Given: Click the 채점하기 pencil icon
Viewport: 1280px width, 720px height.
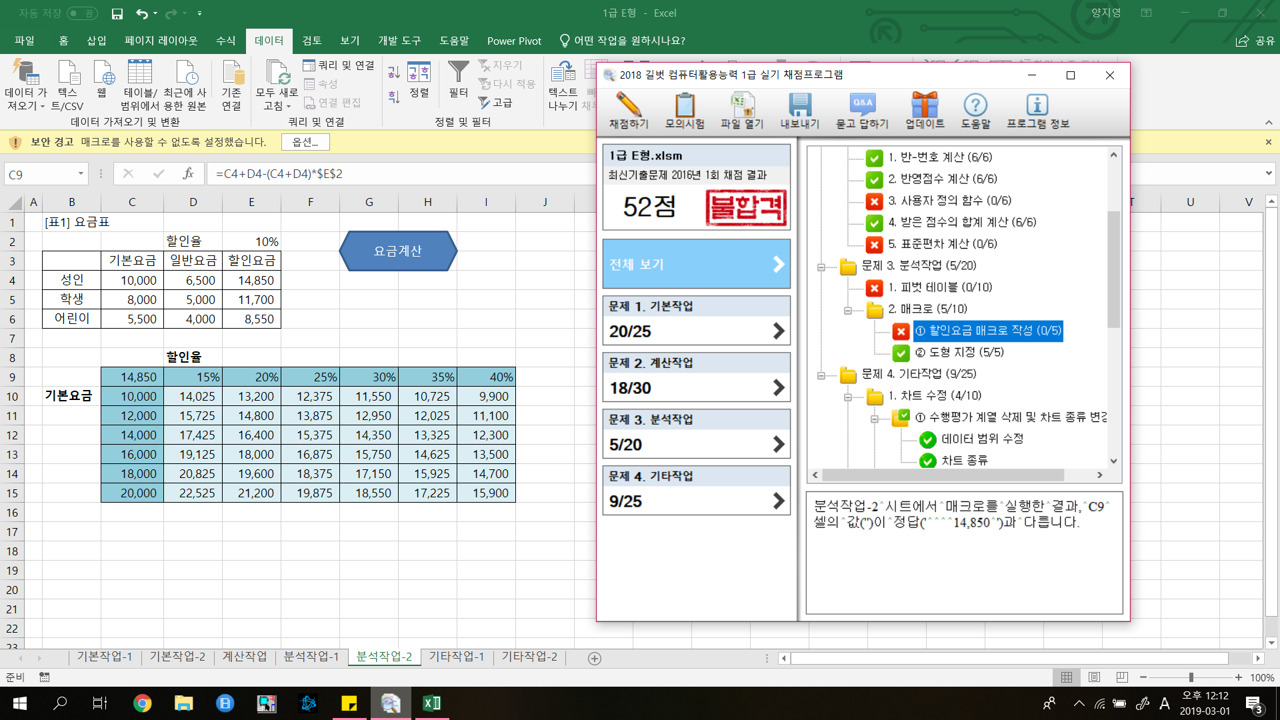Looking at the screenshot, I should coord(629,105).
